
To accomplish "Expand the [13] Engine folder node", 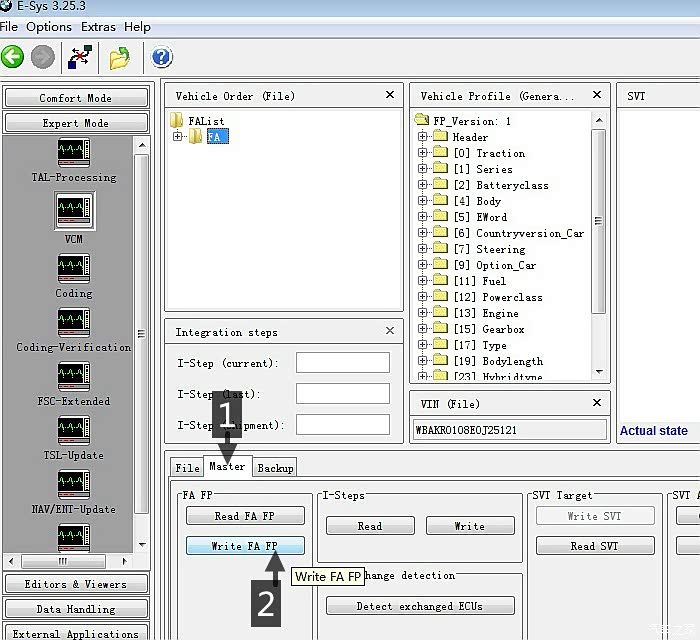I will [x=423, y=313].
